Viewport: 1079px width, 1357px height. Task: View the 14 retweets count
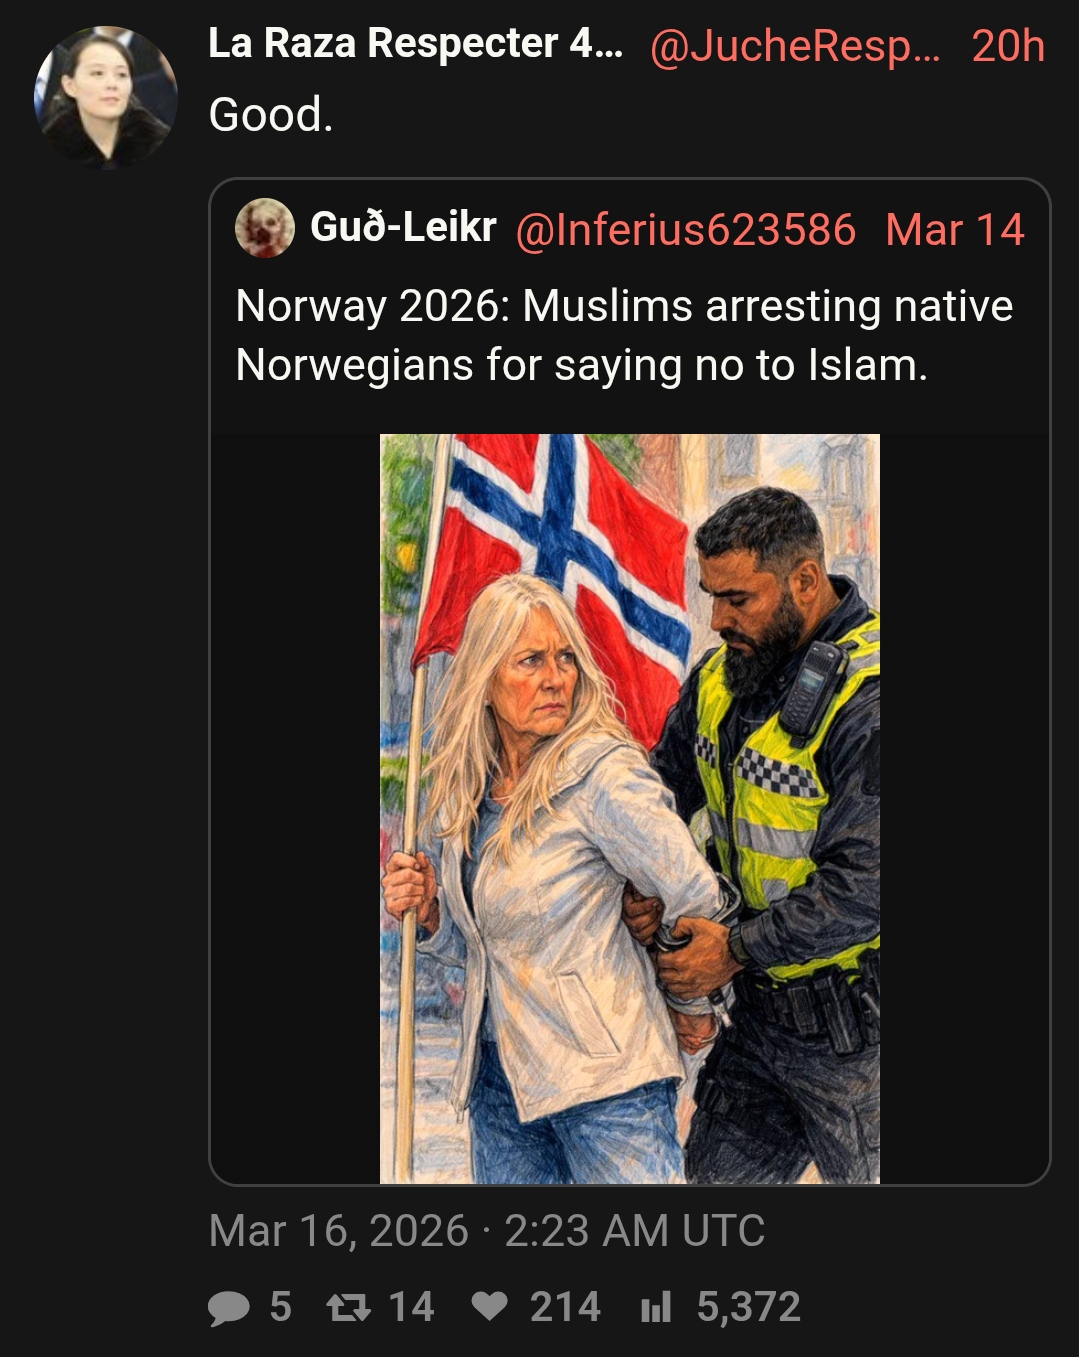[411, 1307]
